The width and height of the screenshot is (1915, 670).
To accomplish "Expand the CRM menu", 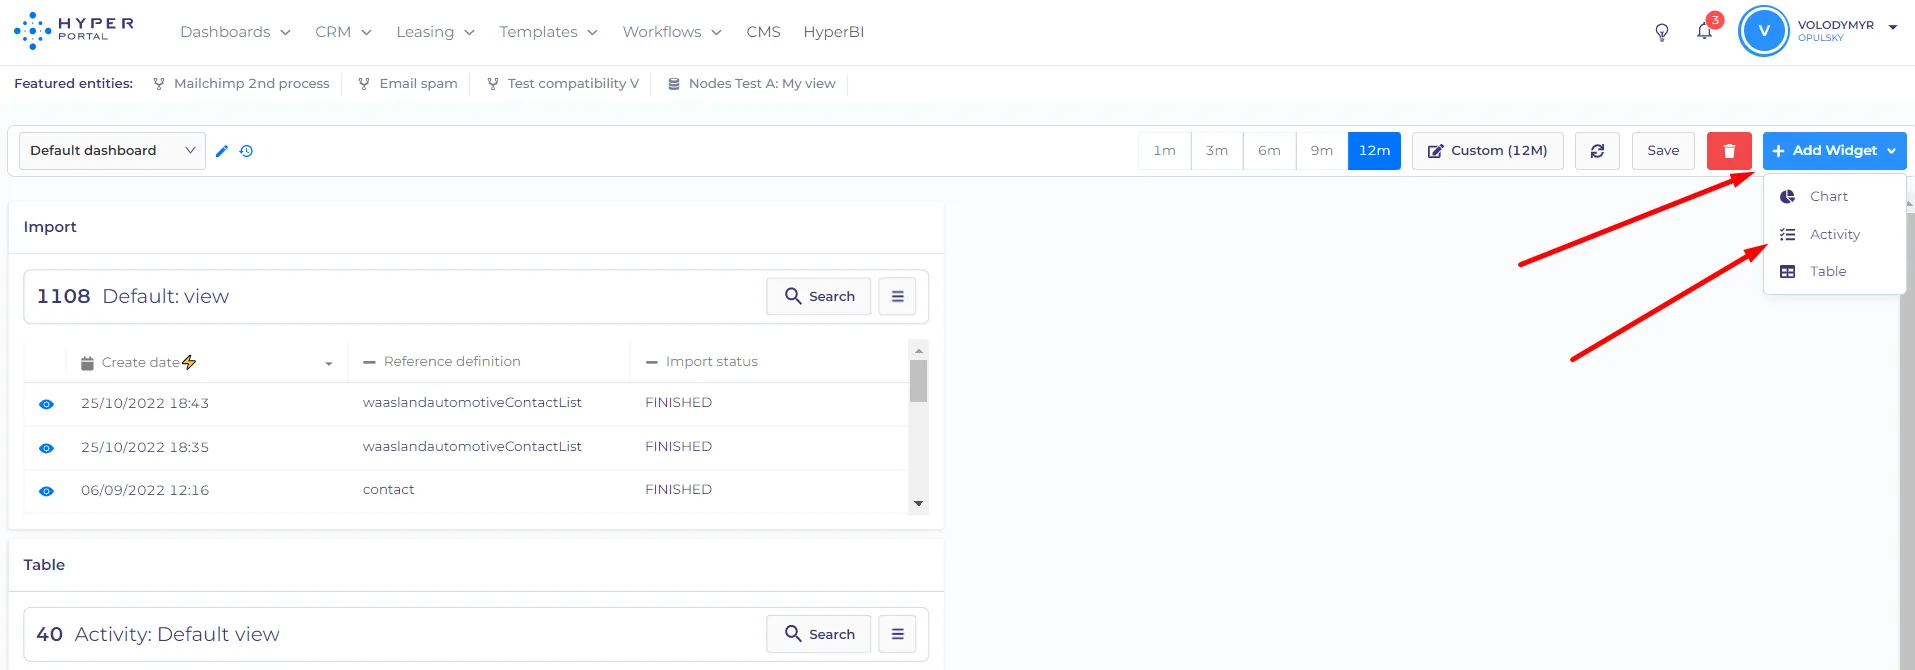I will tap(343, 32).
